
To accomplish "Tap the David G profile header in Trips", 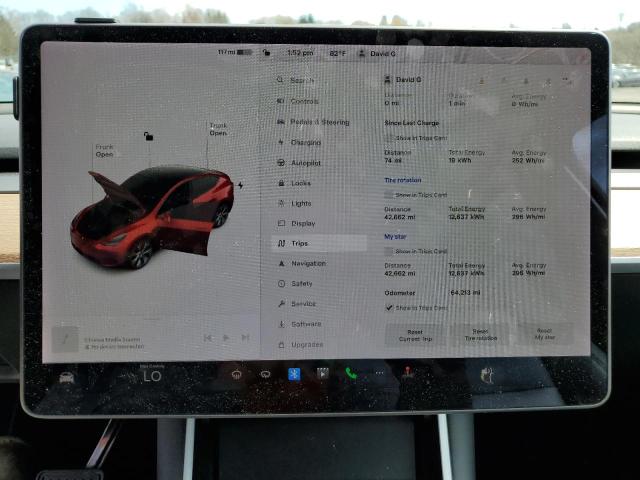I will [403, 80].
